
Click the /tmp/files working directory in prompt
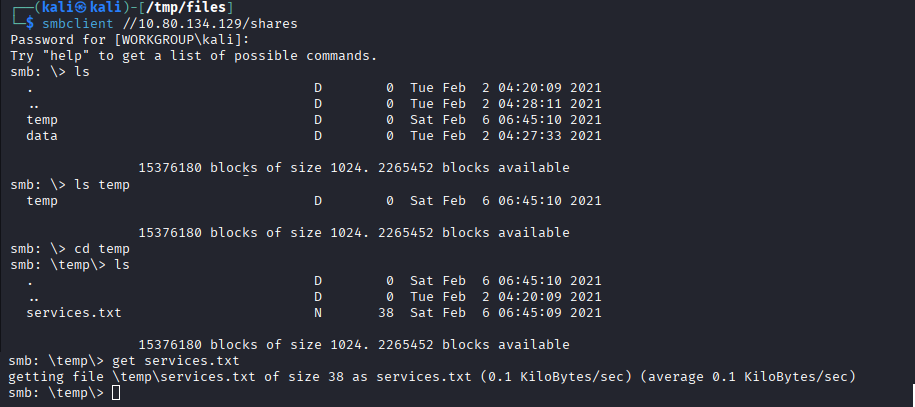coord(205,8)
